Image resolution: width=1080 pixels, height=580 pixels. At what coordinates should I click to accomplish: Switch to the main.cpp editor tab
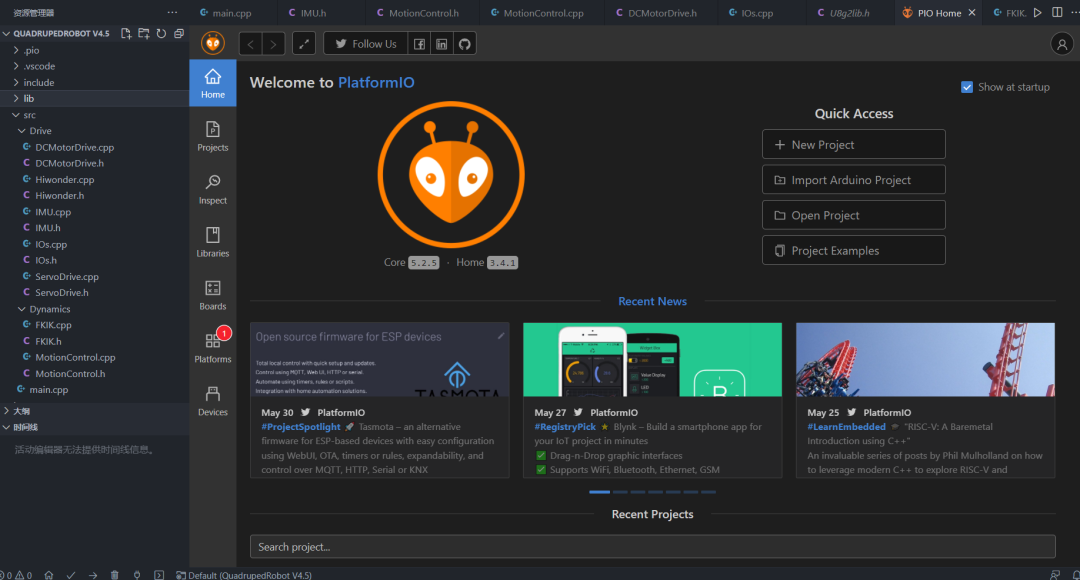coord(232,12)
